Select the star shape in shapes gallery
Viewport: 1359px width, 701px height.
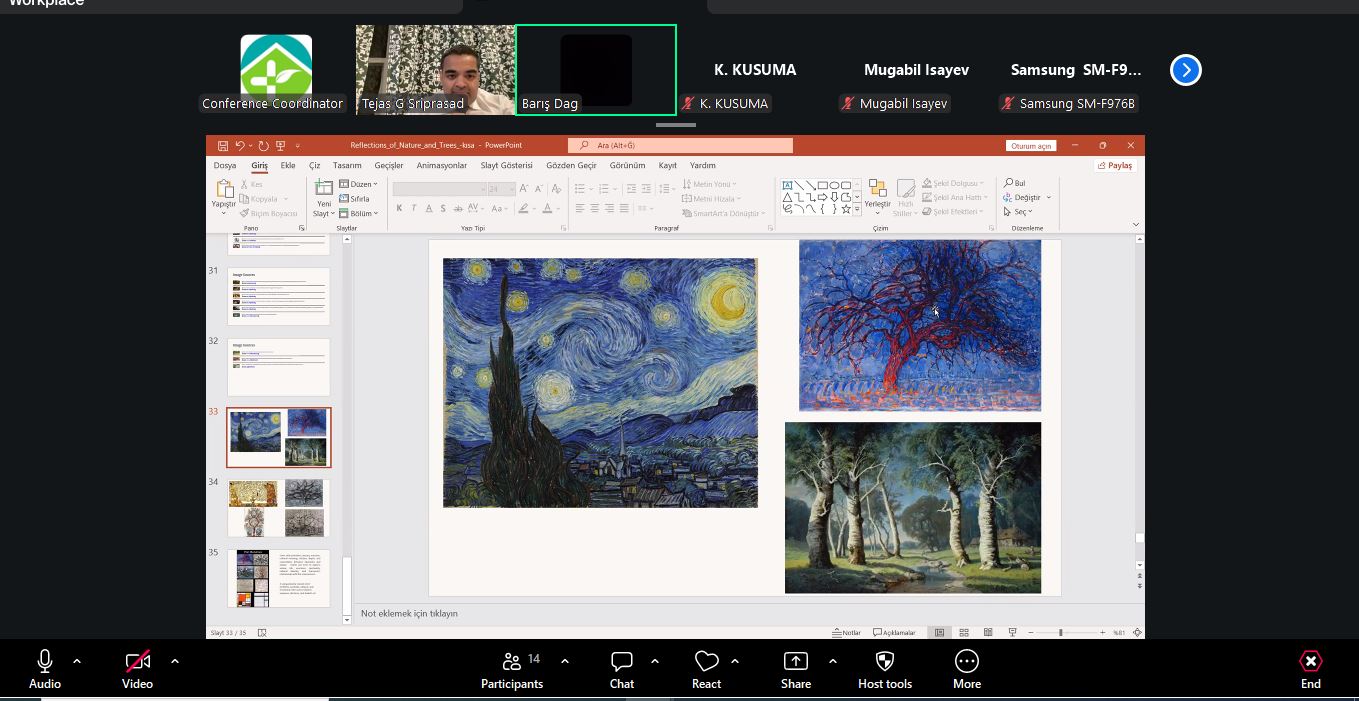(x=846, y=209)
